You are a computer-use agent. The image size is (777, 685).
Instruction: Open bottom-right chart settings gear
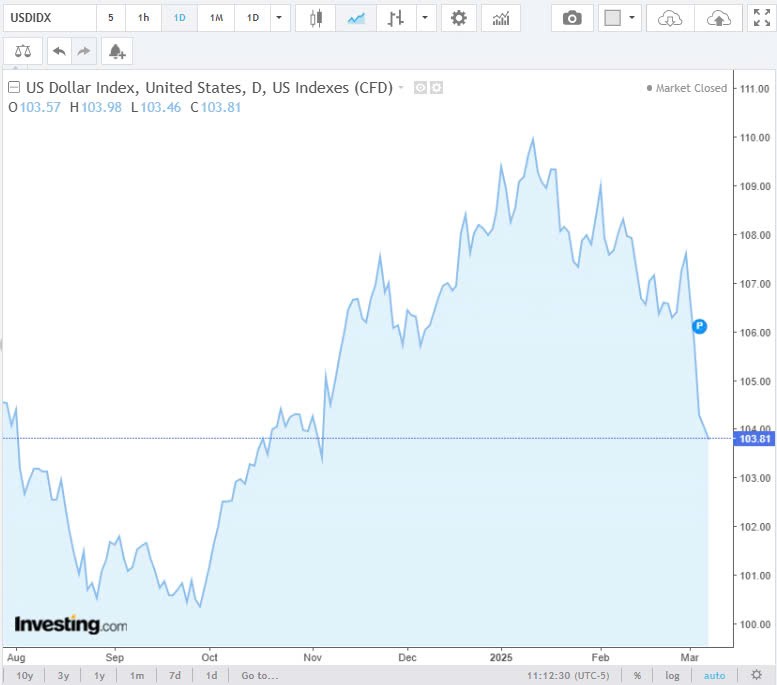coord(756,675)
